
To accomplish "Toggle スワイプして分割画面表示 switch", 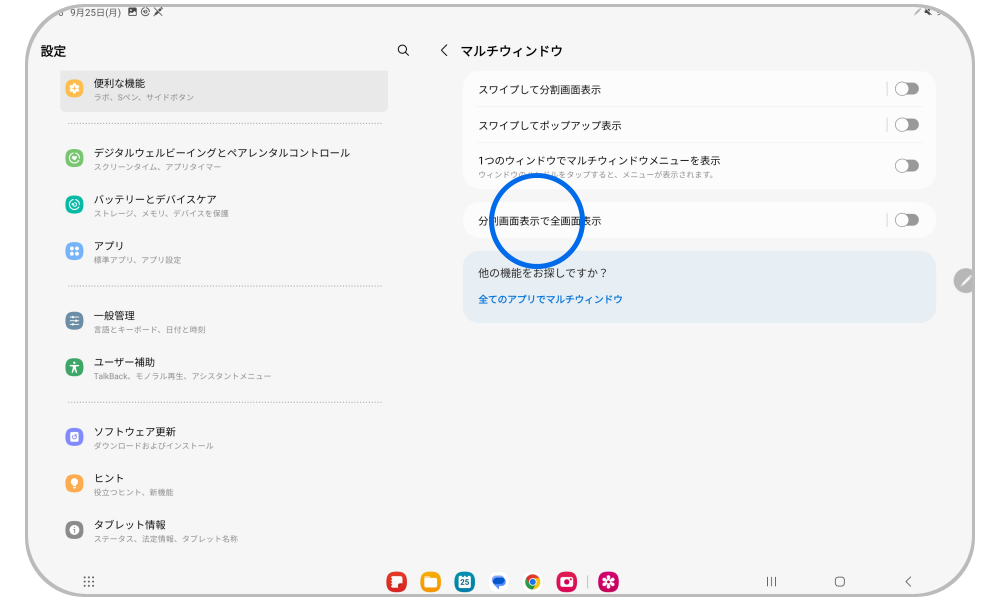I will point(906,89).
